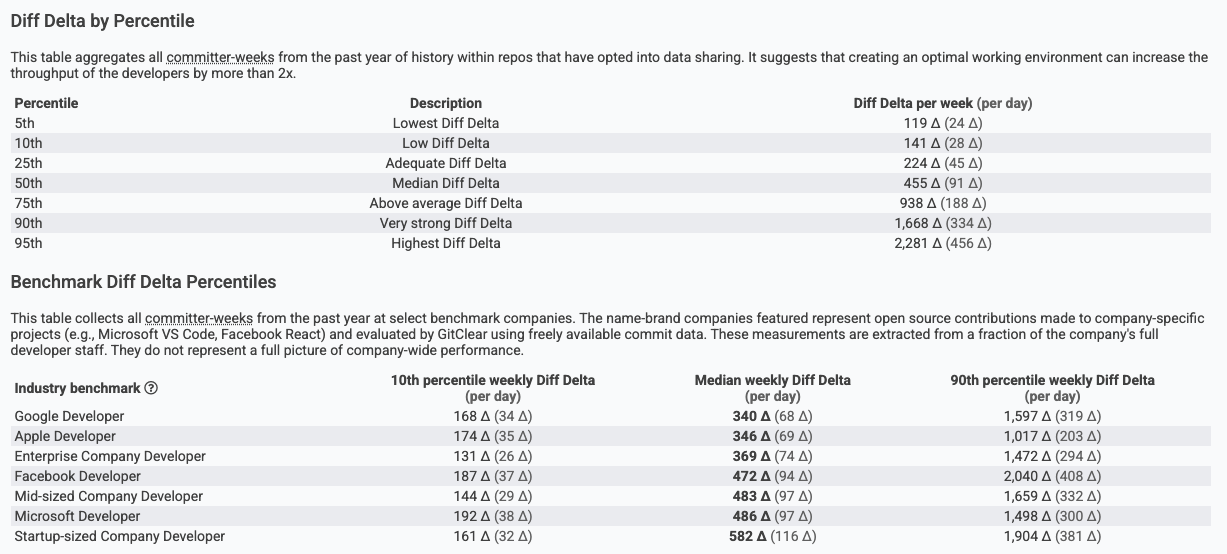Click the help icon beside Industry benchmark
Viewport: 1227px width, 554px height.
coord(152,389)
